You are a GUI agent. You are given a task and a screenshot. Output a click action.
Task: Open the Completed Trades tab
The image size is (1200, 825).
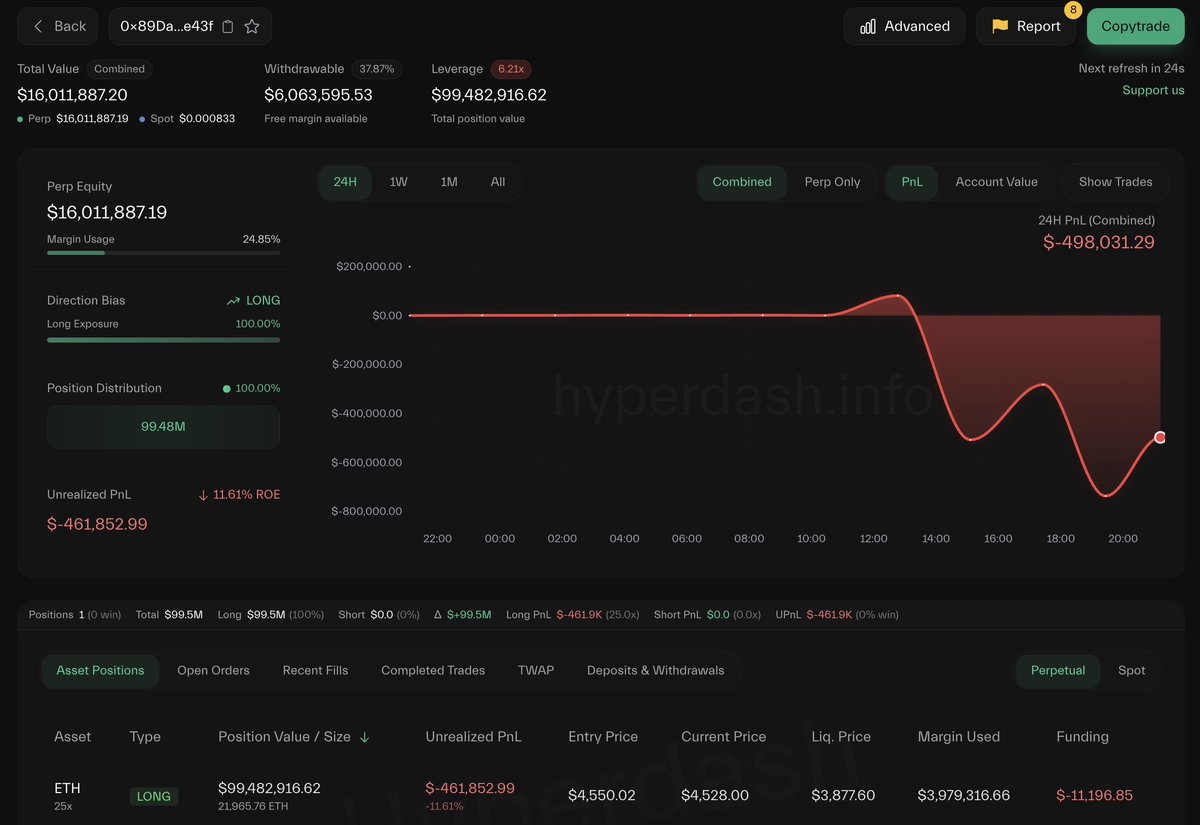pyautogui.click(x=433, y=671)
